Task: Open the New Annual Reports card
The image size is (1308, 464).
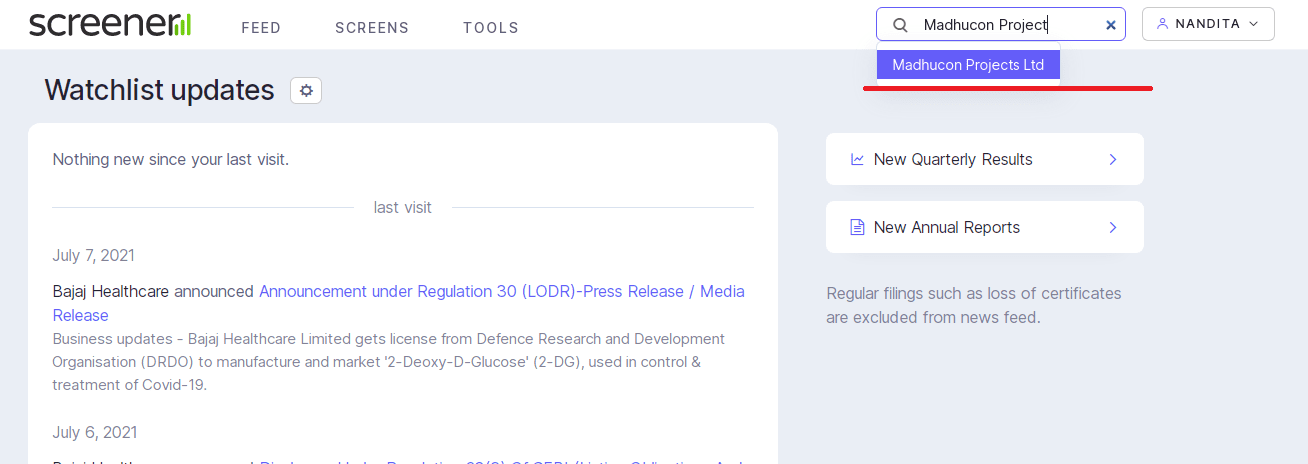Action: [985, 227]
